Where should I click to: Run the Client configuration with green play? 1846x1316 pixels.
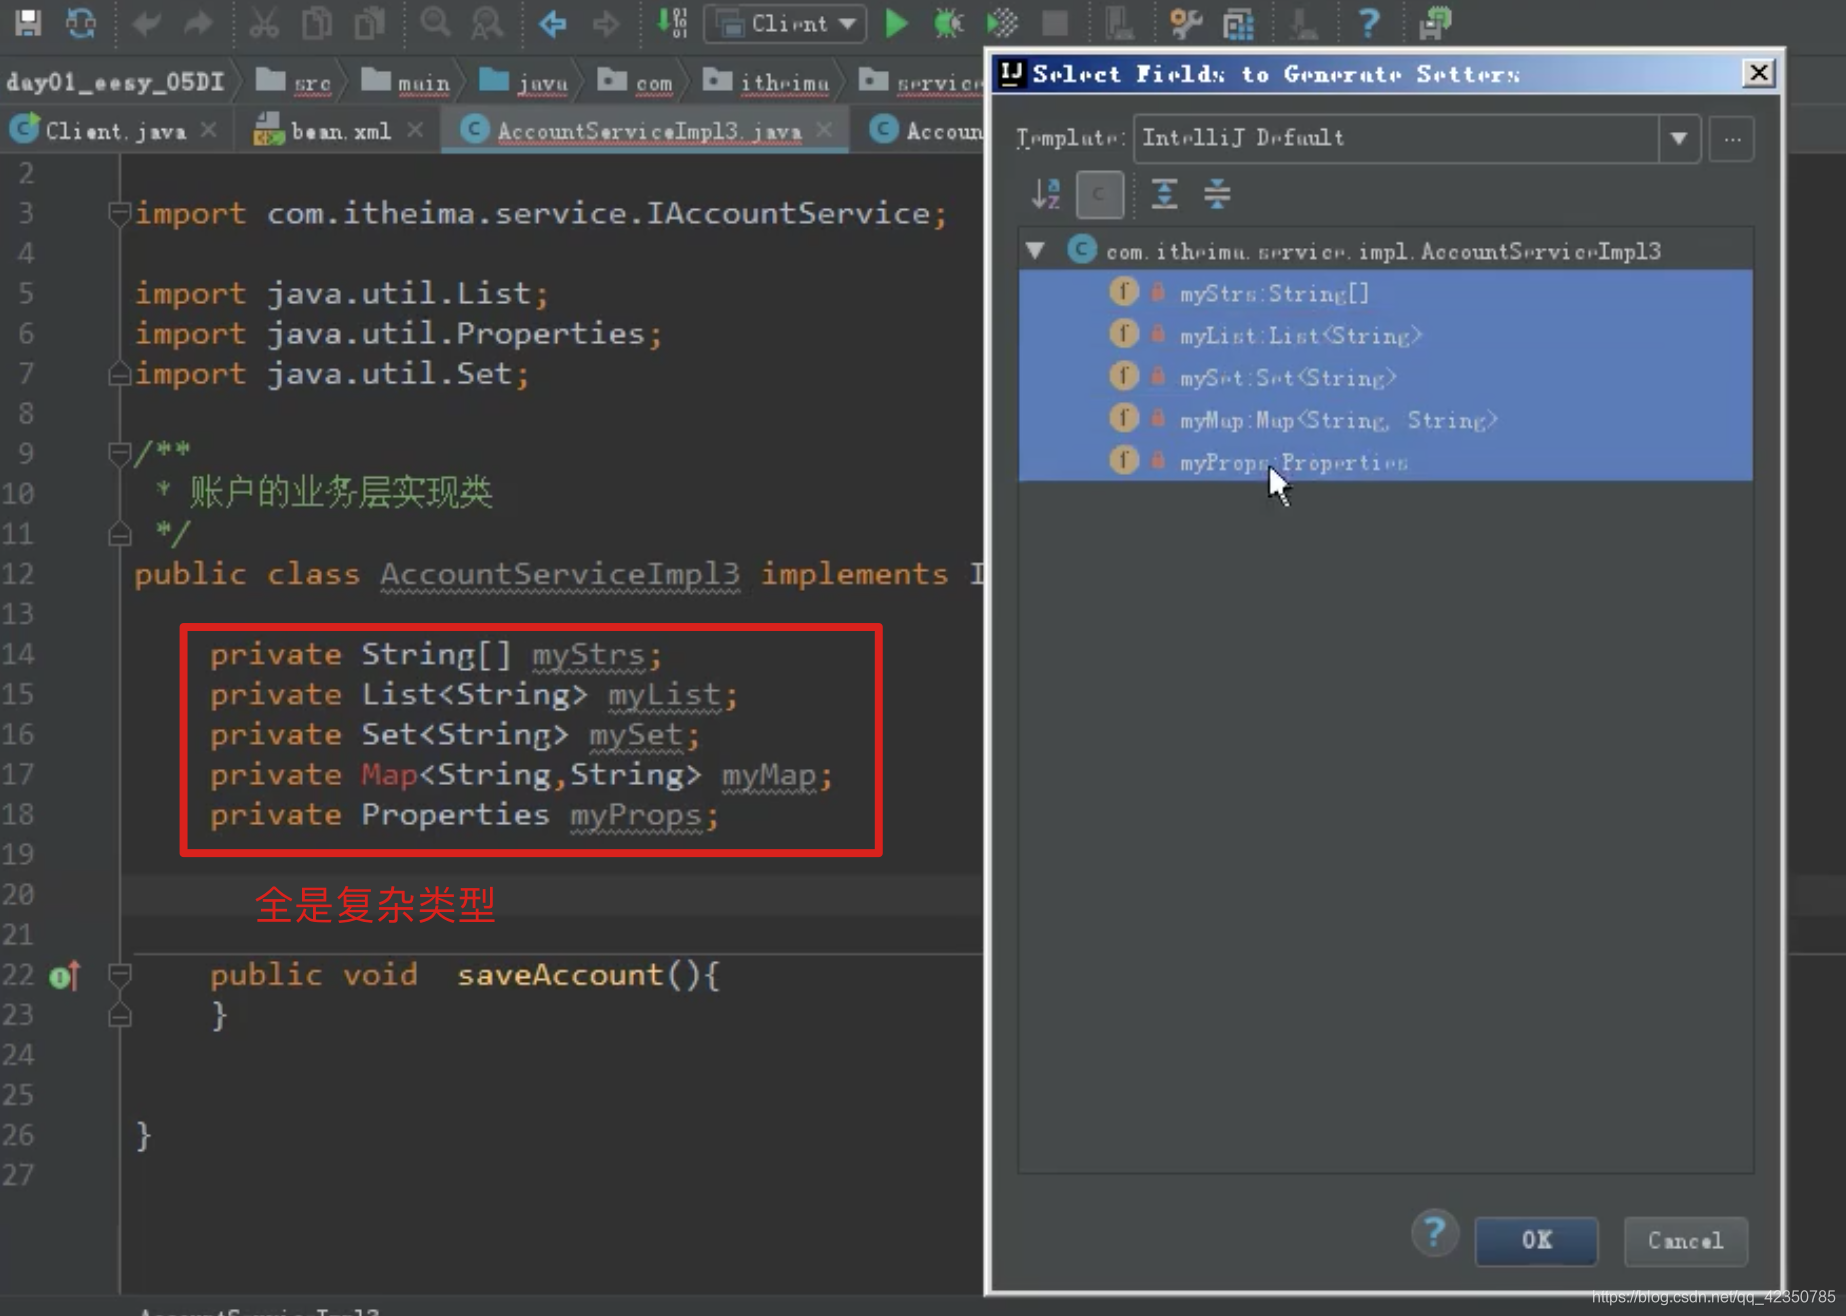pyautogui.click(x=897, y=23)
